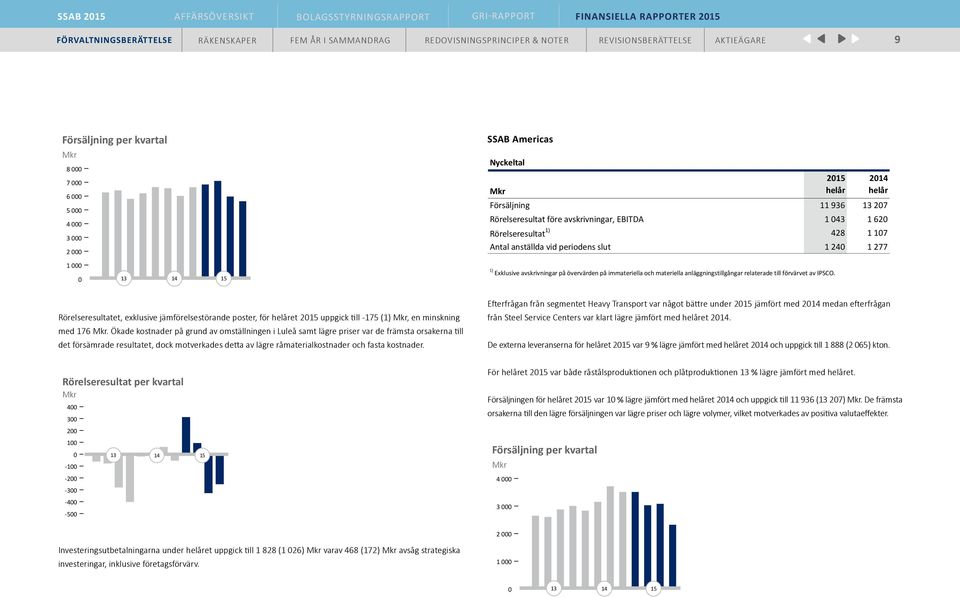
Task: Click the 14 marker in Rörelseresultat chart
Action: pos(157,455)
